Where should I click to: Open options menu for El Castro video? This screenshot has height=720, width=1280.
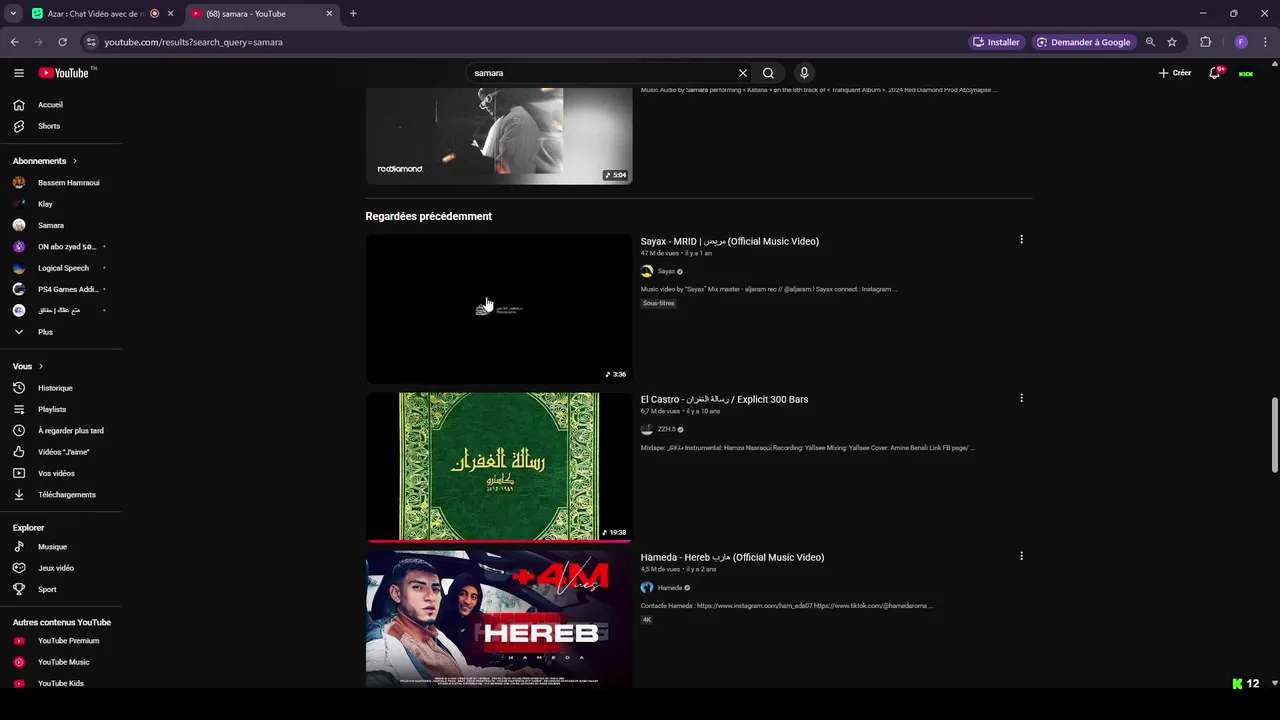click(x=1021, y=398)
